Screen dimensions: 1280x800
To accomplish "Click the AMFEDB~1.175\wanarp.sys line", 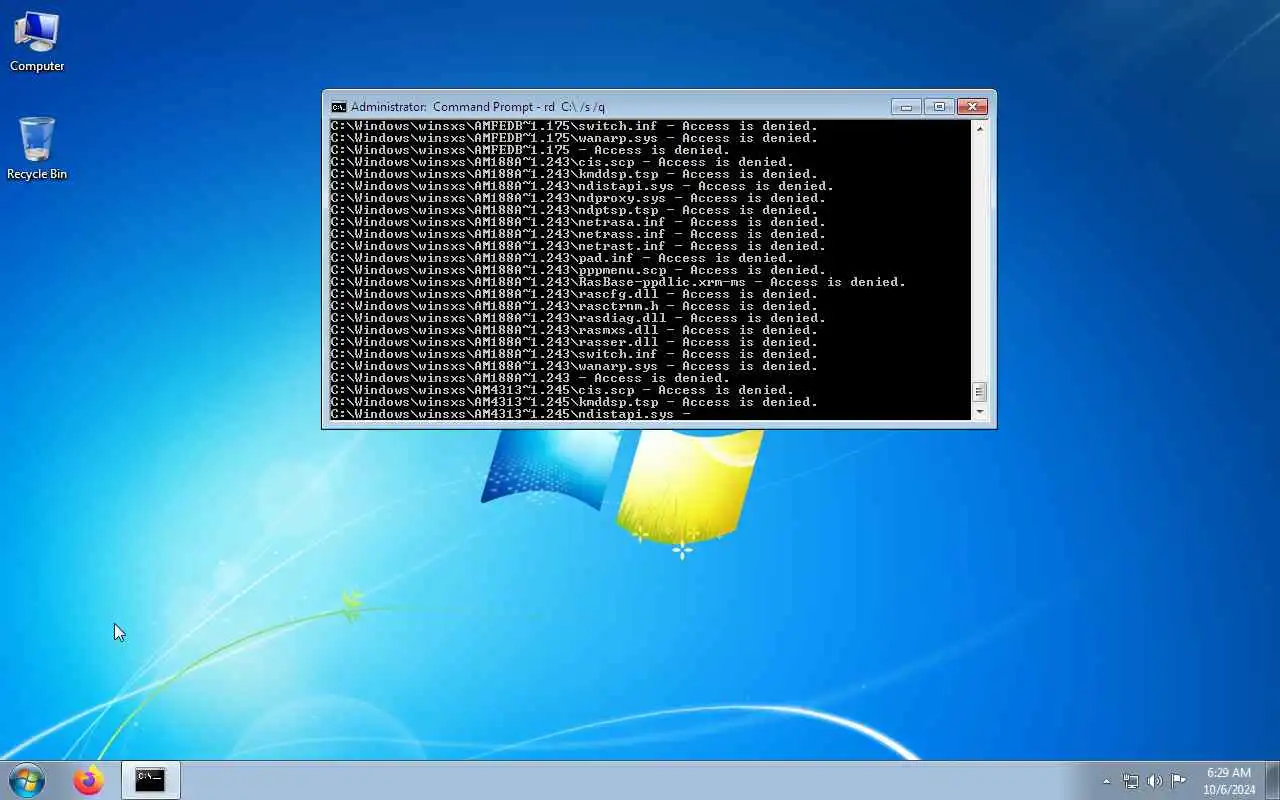I will [574, 138].
